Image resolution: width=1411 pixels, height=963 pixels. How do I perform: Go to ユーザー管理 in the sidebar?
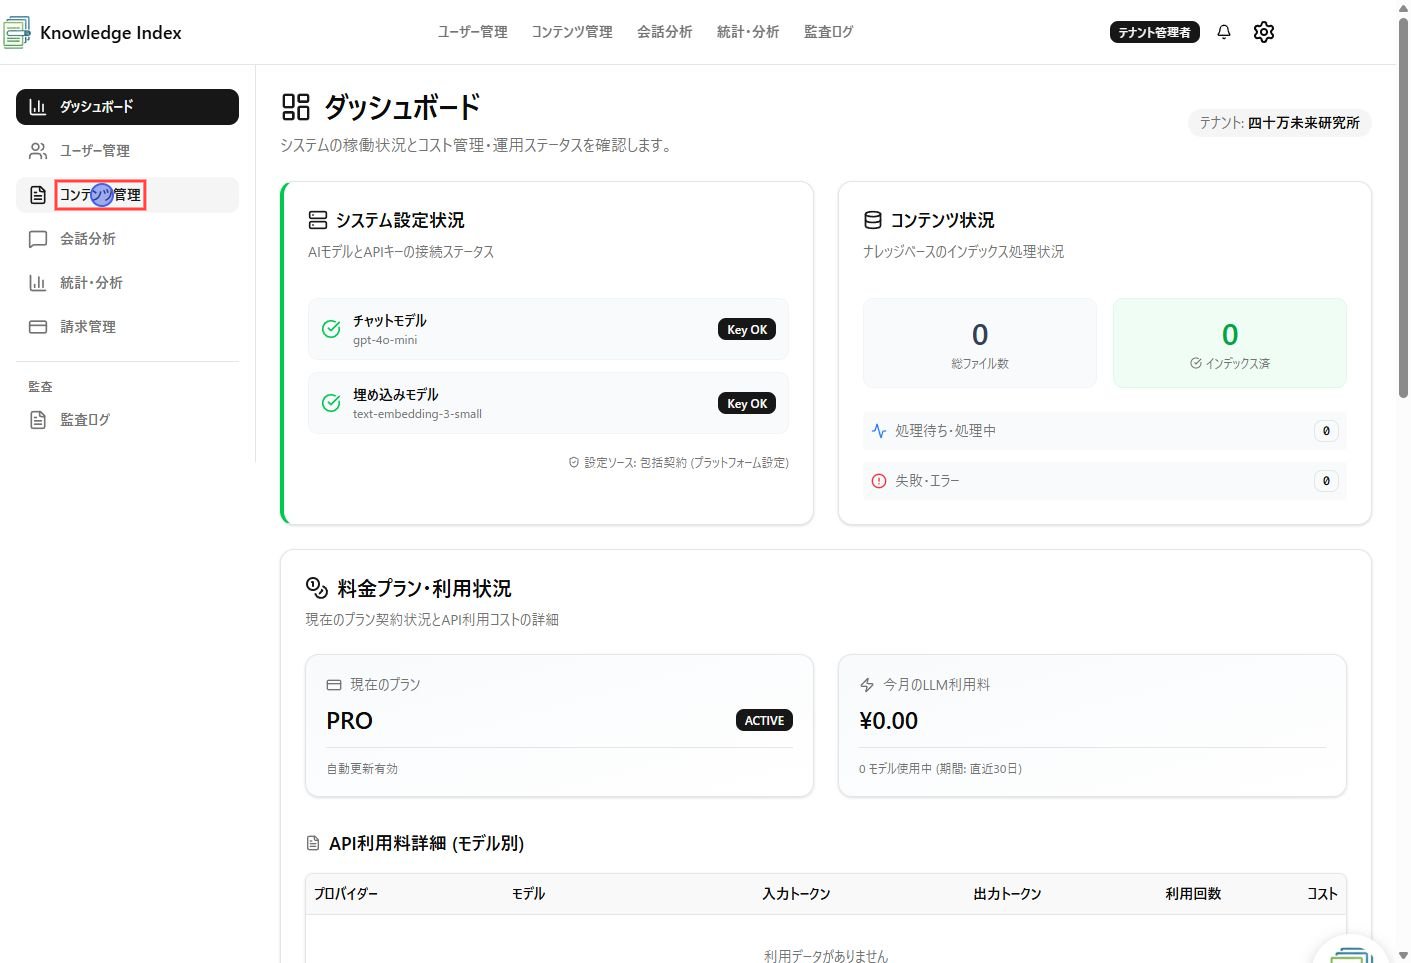(127, 151)
